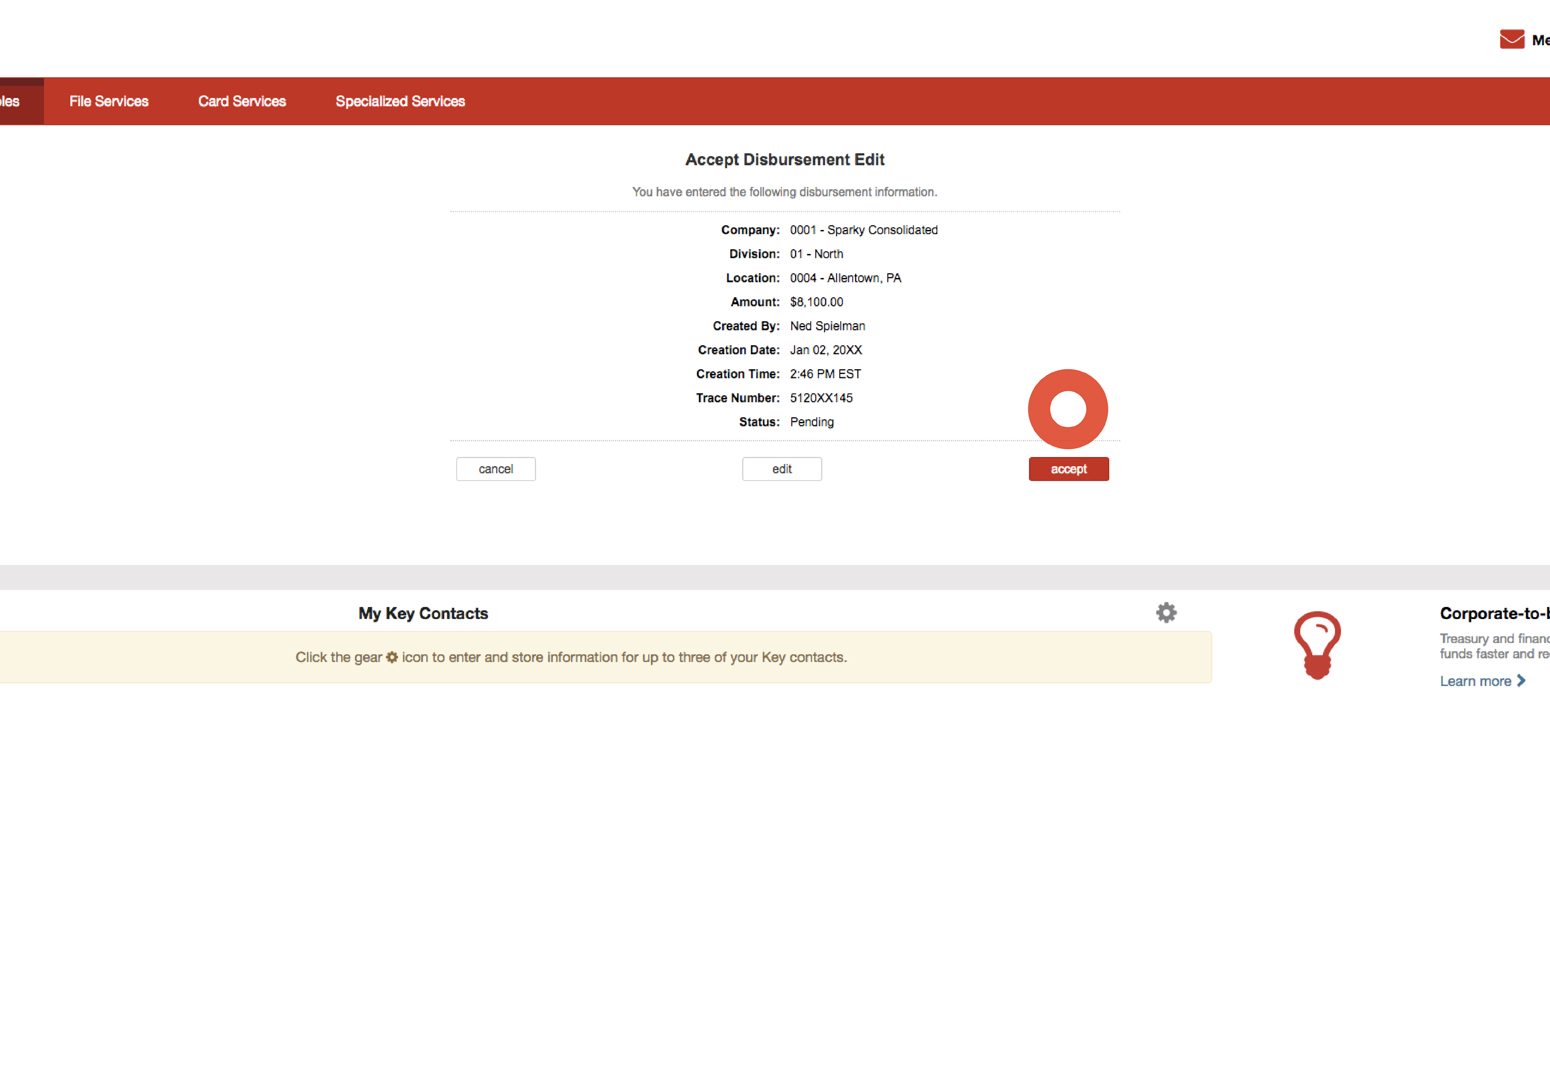The height and width of the screenshot is (1087, 1550).
Task: Open the Specialized Services menu
Action: click(400, 101)
